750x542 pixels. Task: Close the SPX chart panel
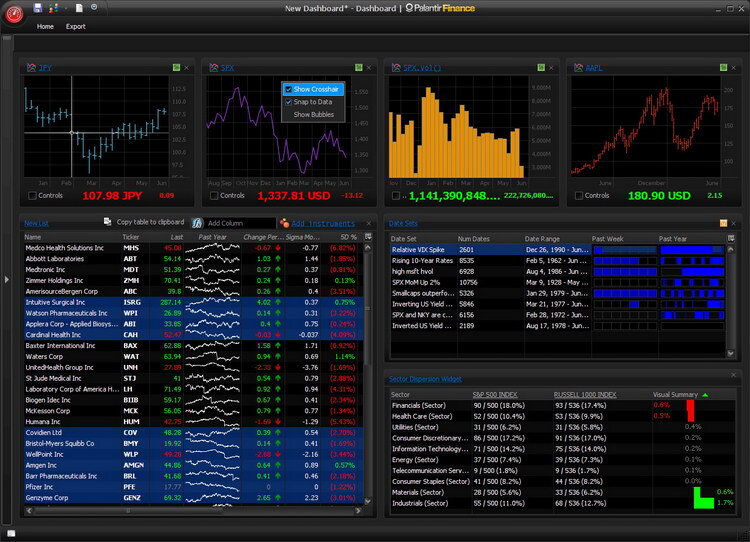click(x=369, y=68)
